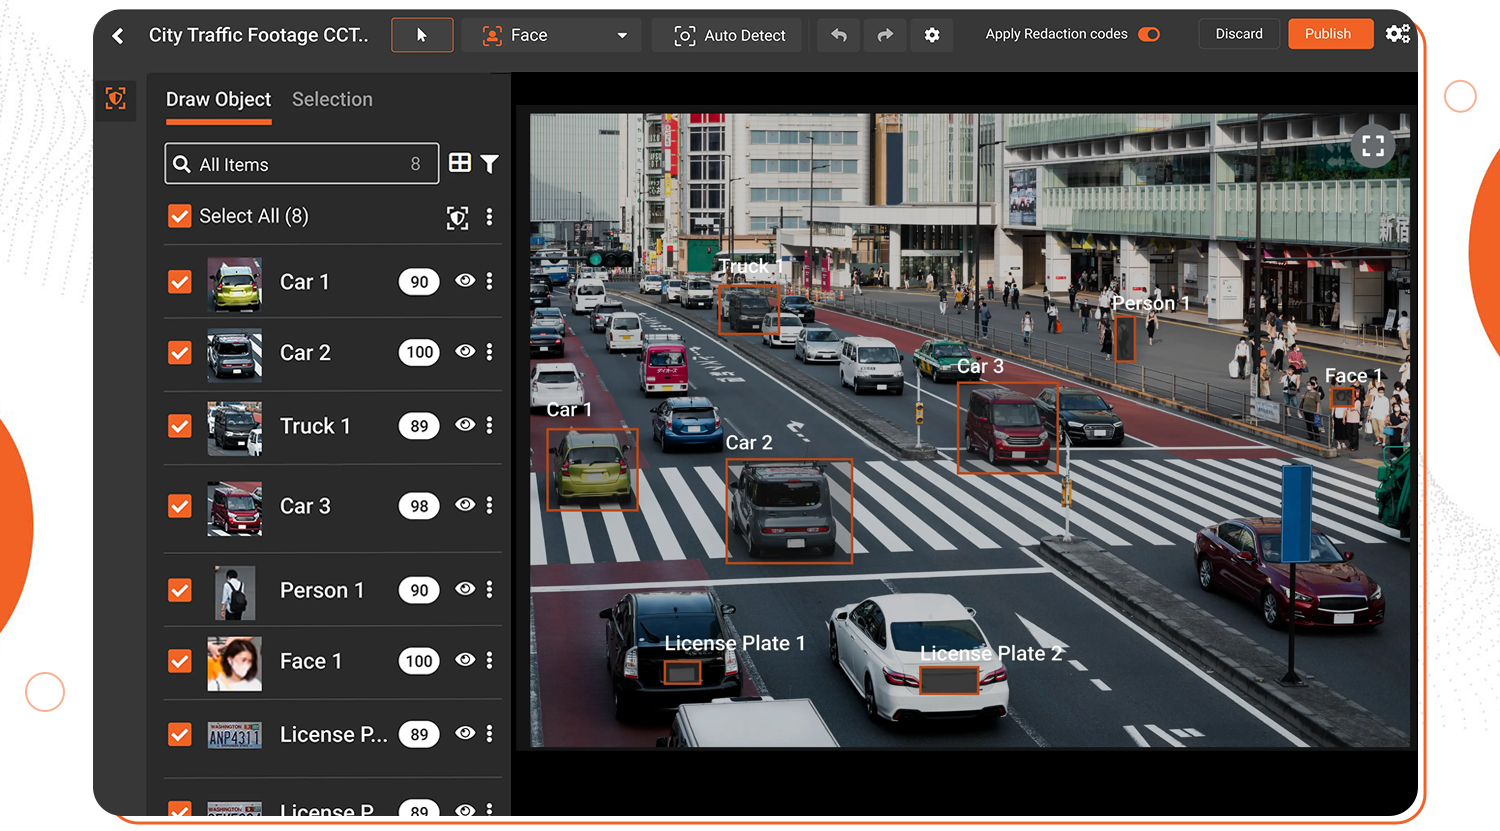1500x831 pixels.
Task: Open the Draw Object tab
Action: pyautogui.click(x=218, y=99)
